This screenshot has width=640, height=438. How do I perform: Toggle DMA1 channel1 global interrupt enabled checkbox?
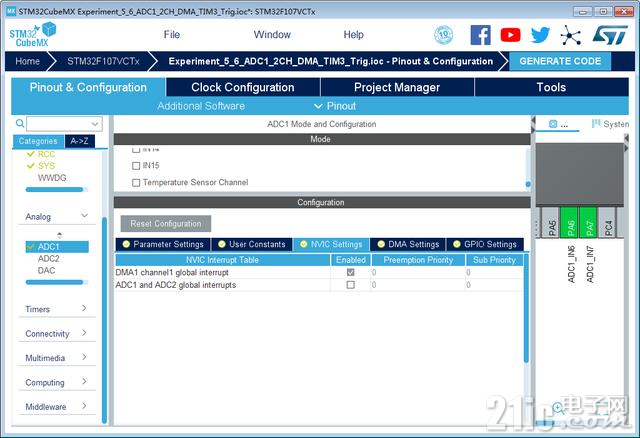[x=351, y=272]
